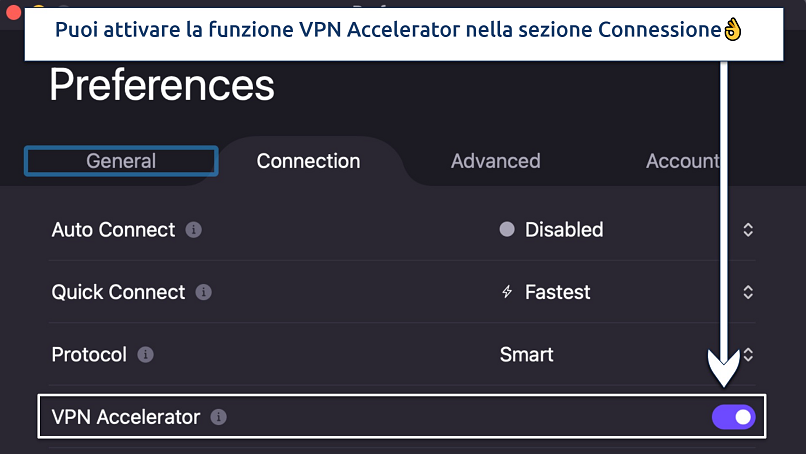Click the Auto Connect info icon
The width and height of the screenshot is (806, 454).
pos(194,230)
